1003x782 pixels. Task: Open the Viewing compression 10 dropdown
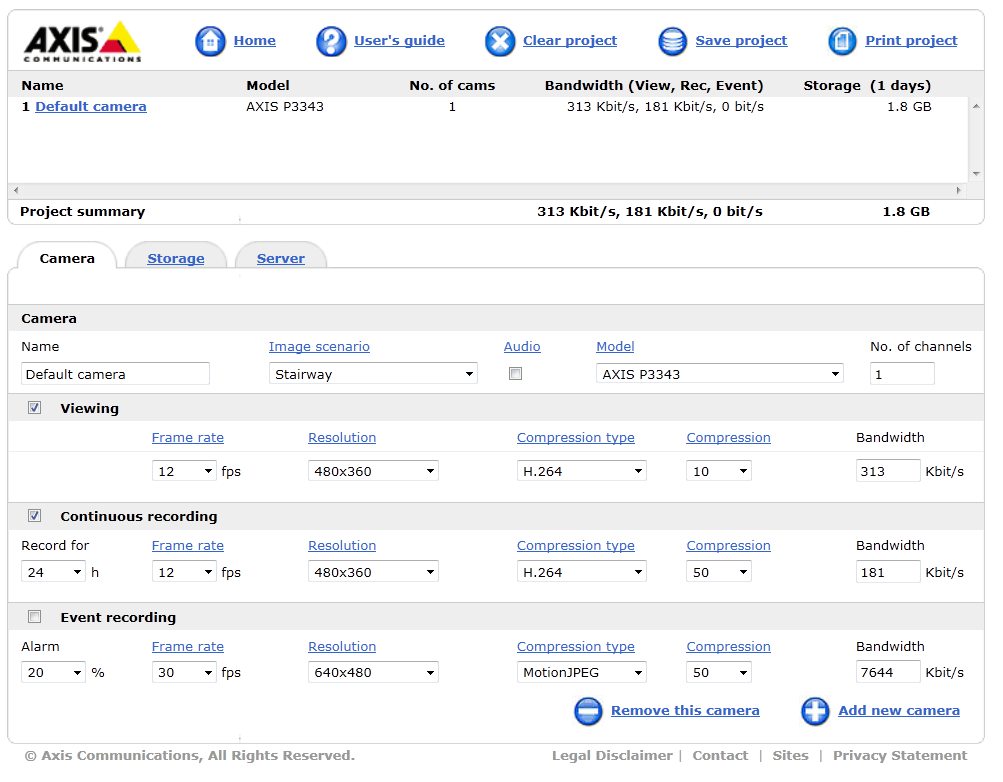[x=719, y=471]
